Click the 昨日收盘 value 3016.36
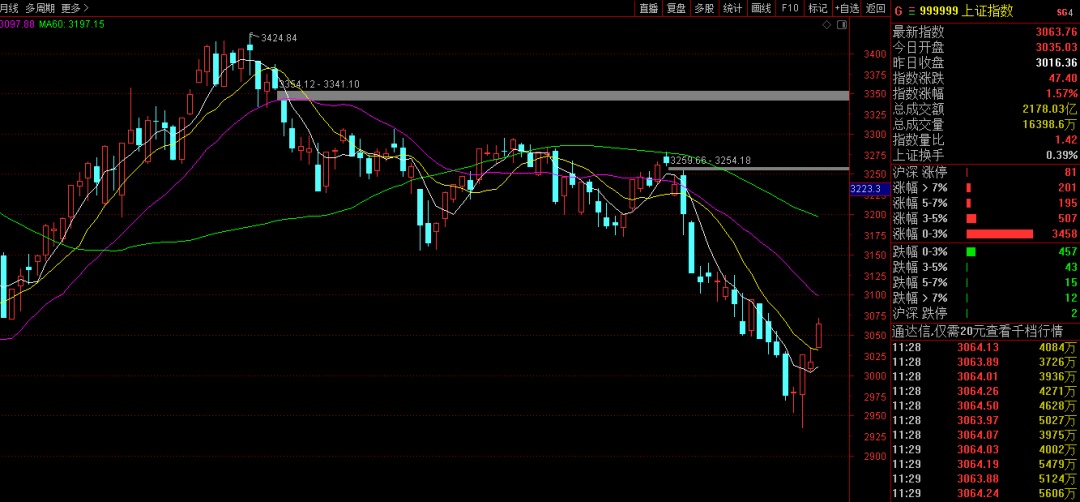 click(1056, 63)
